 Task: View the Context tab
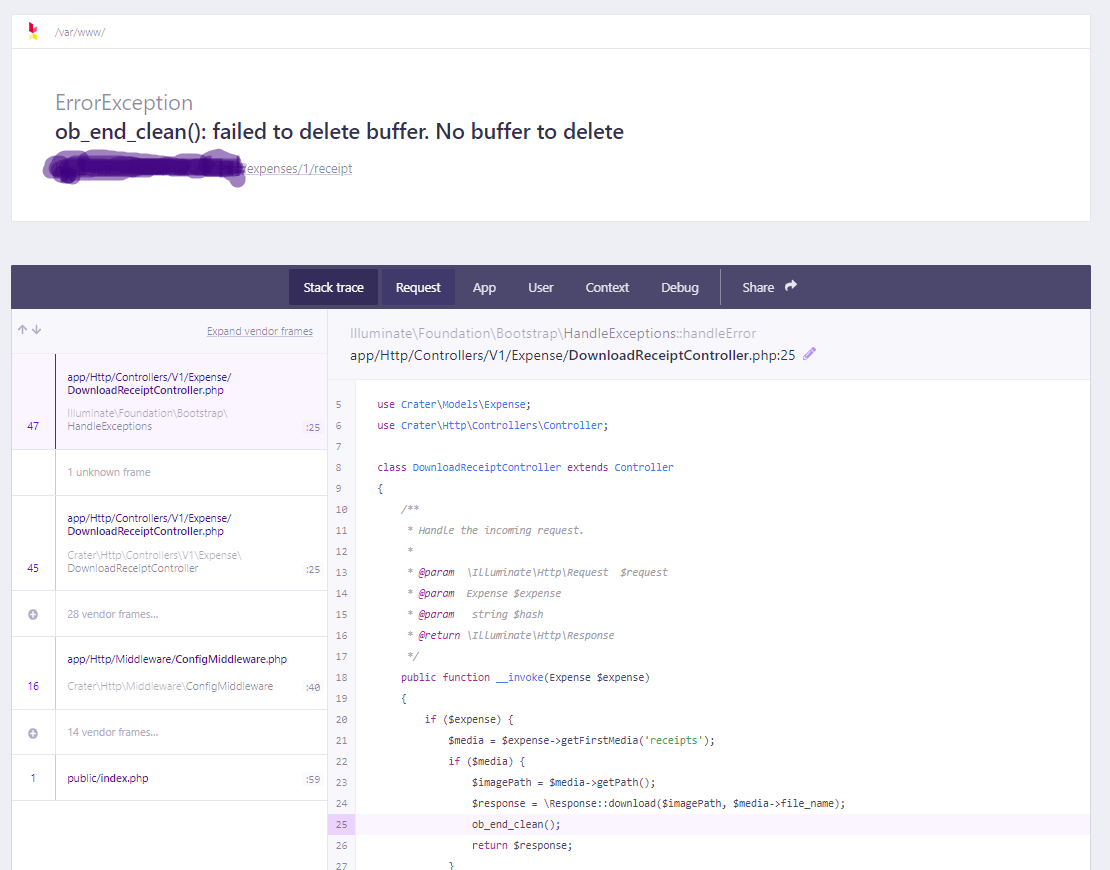(607, 287)
